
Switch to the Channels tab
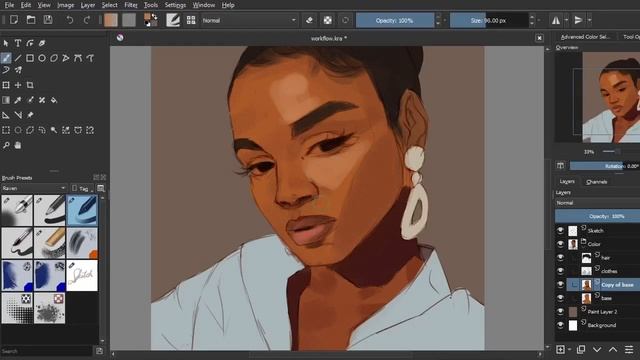(596, 182)
